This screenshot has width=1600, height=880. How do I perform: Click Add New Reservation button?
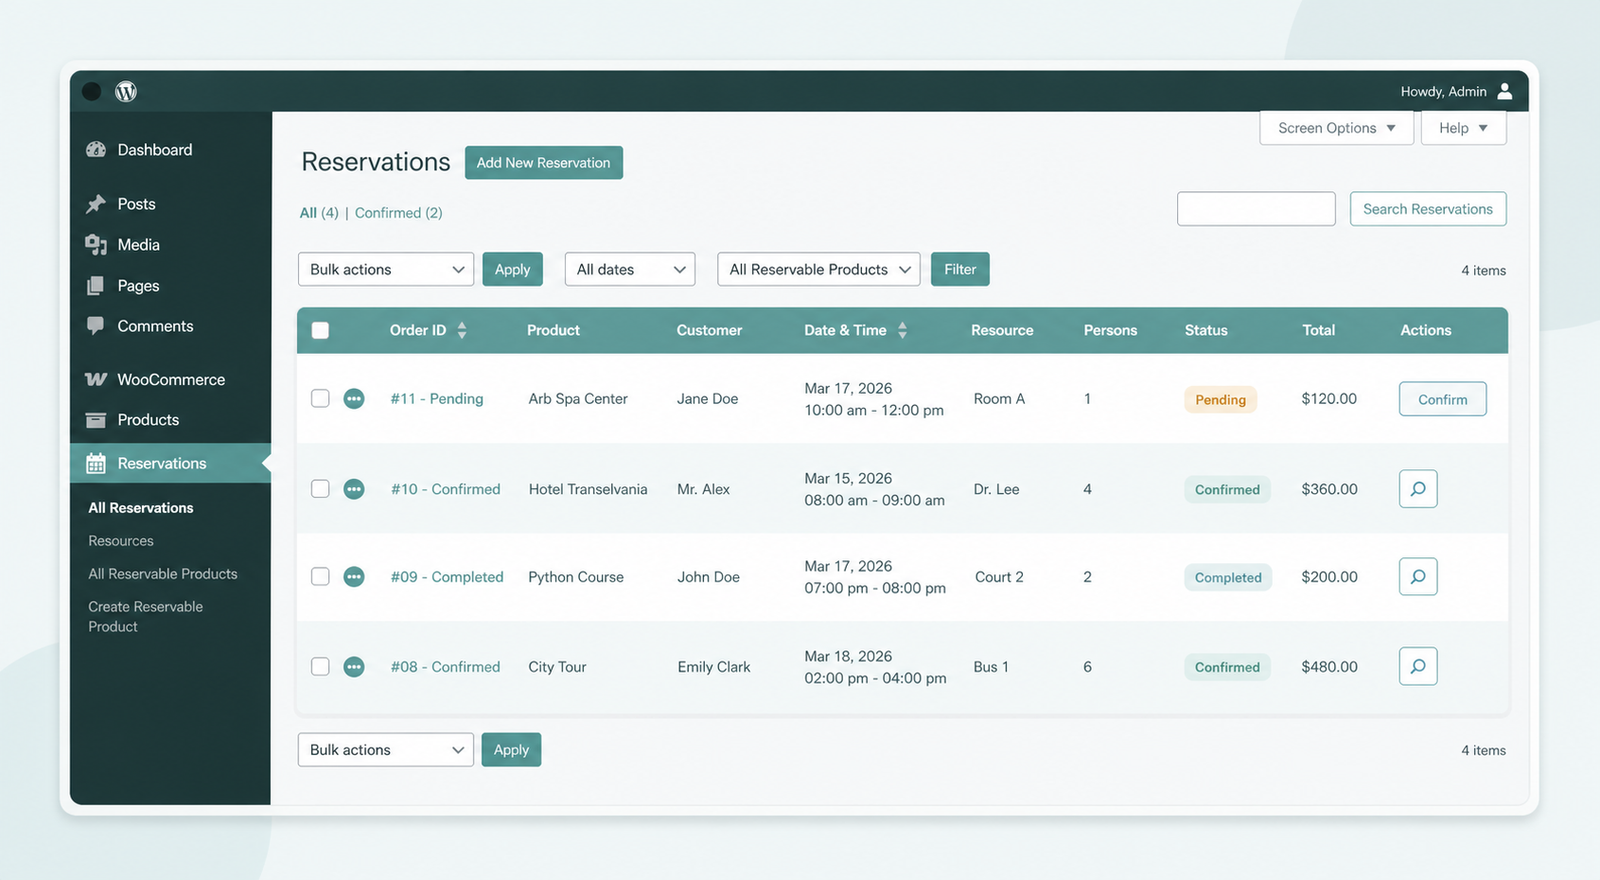[x=544, y=163]
